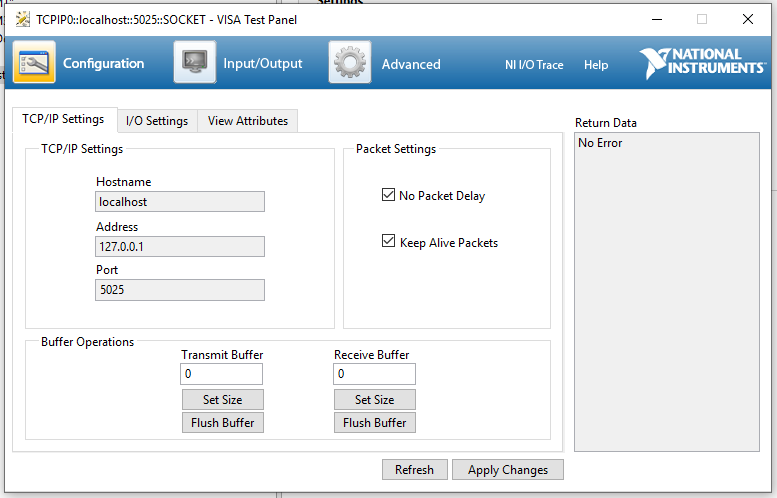Click the Advanced gear icon
The width and height of the screenshot is (777, 498).
(350, 63)
